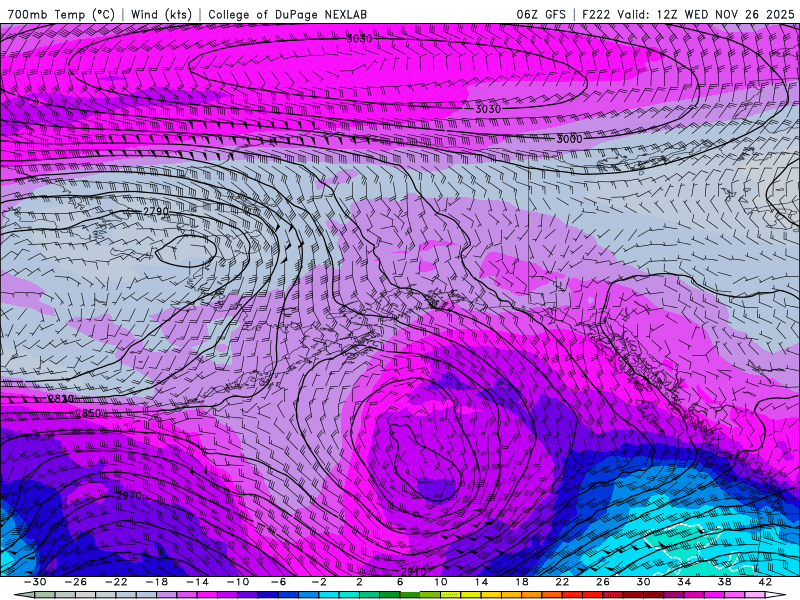Click the 3030 label on the innermost oval contour
This screenshot has width=800, height=600.
(x=359, y=38)
